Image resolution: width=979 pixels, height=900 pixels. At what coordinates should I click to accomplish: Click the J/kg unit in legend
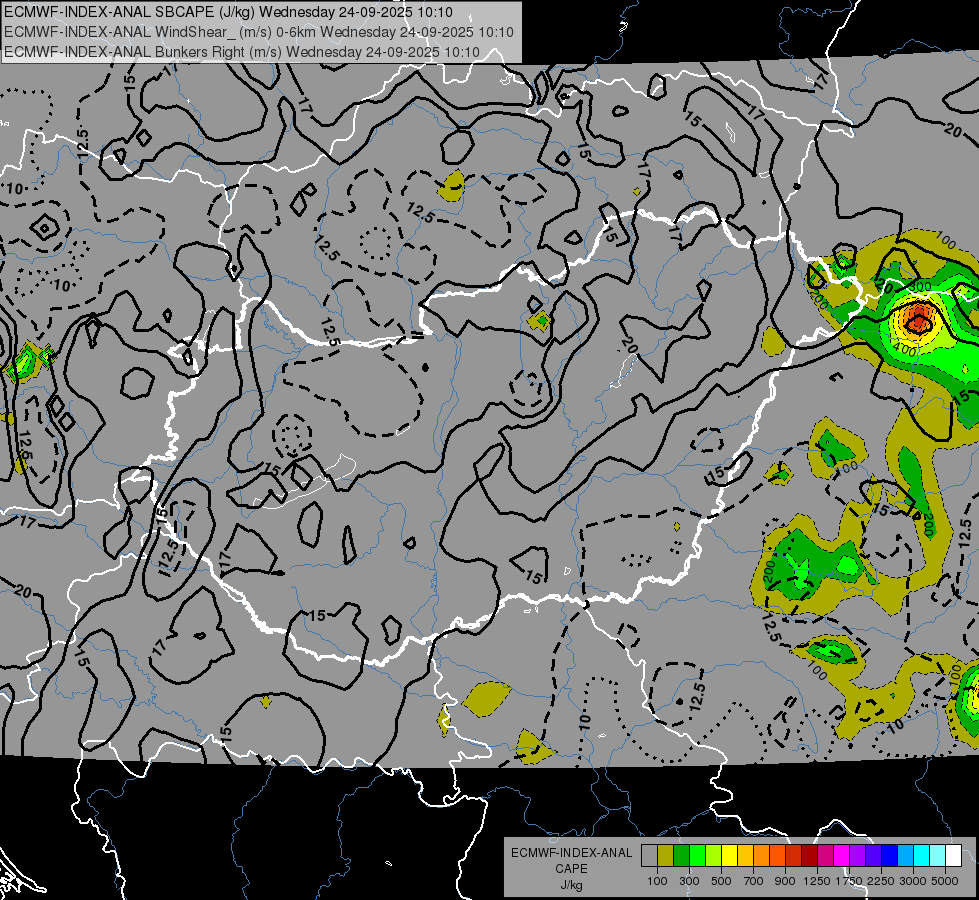tap(571, 885)
